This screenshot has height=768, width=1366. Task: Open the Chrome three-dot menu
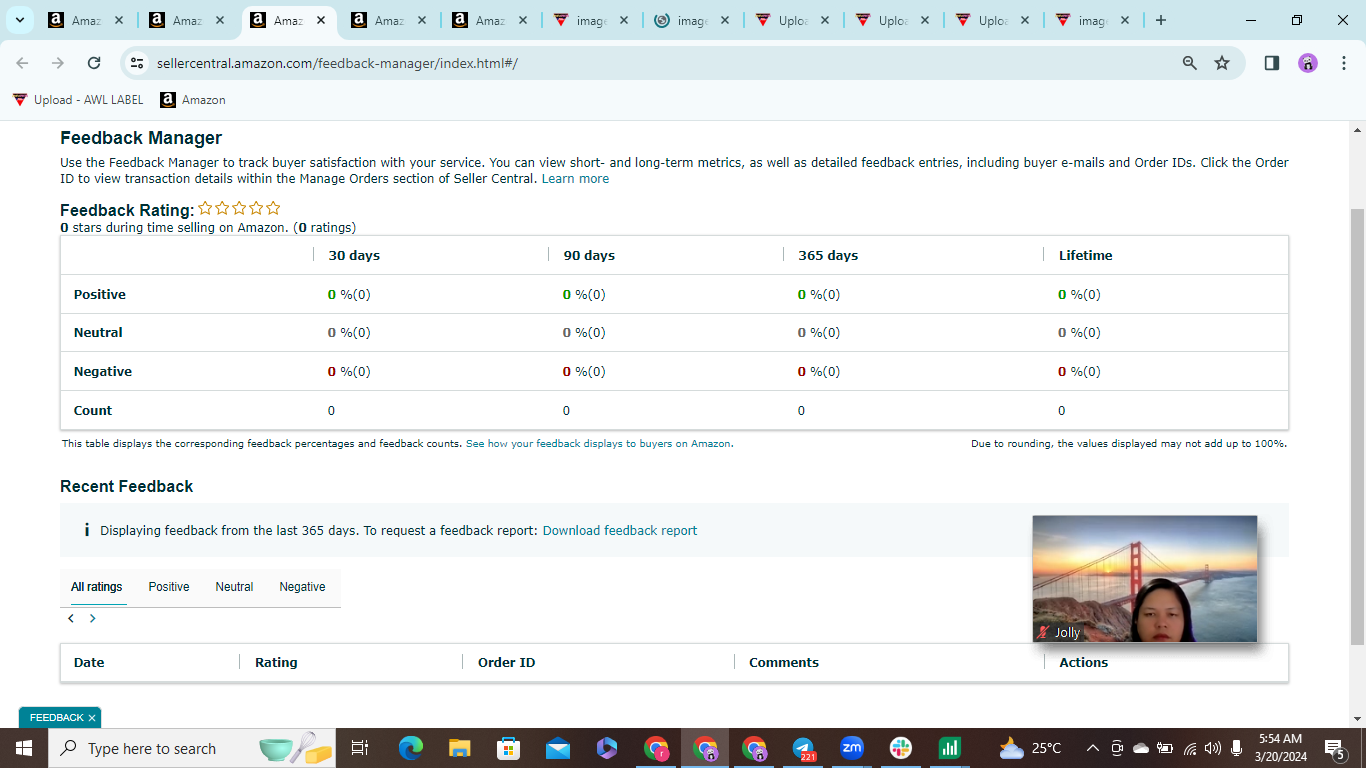(1342, 63)
